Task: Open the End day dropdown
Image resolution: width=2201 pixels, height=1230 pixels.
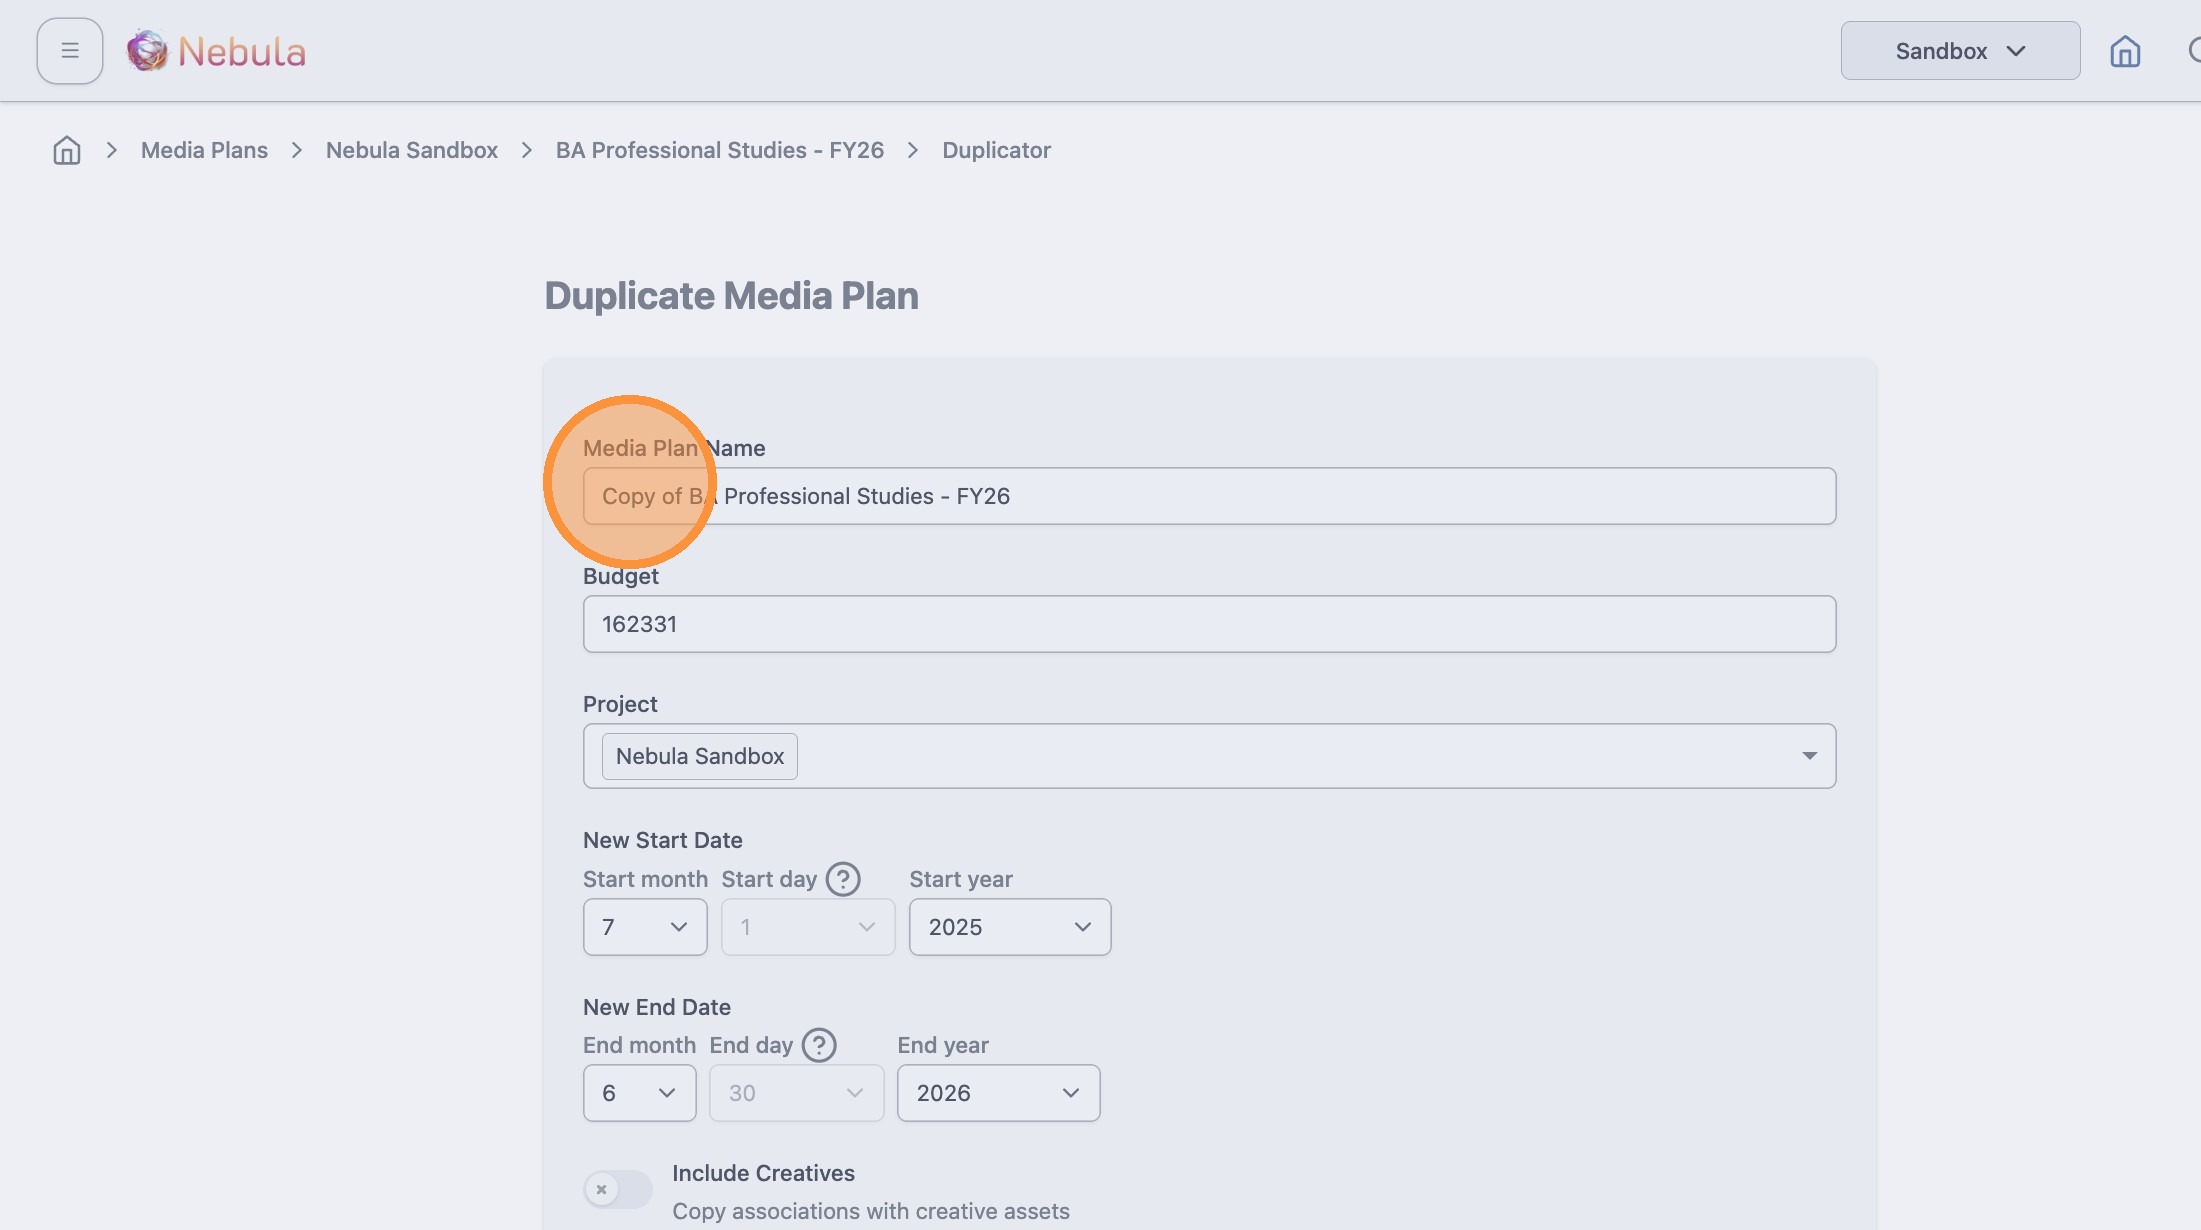Action: [x=796, y=1093]
